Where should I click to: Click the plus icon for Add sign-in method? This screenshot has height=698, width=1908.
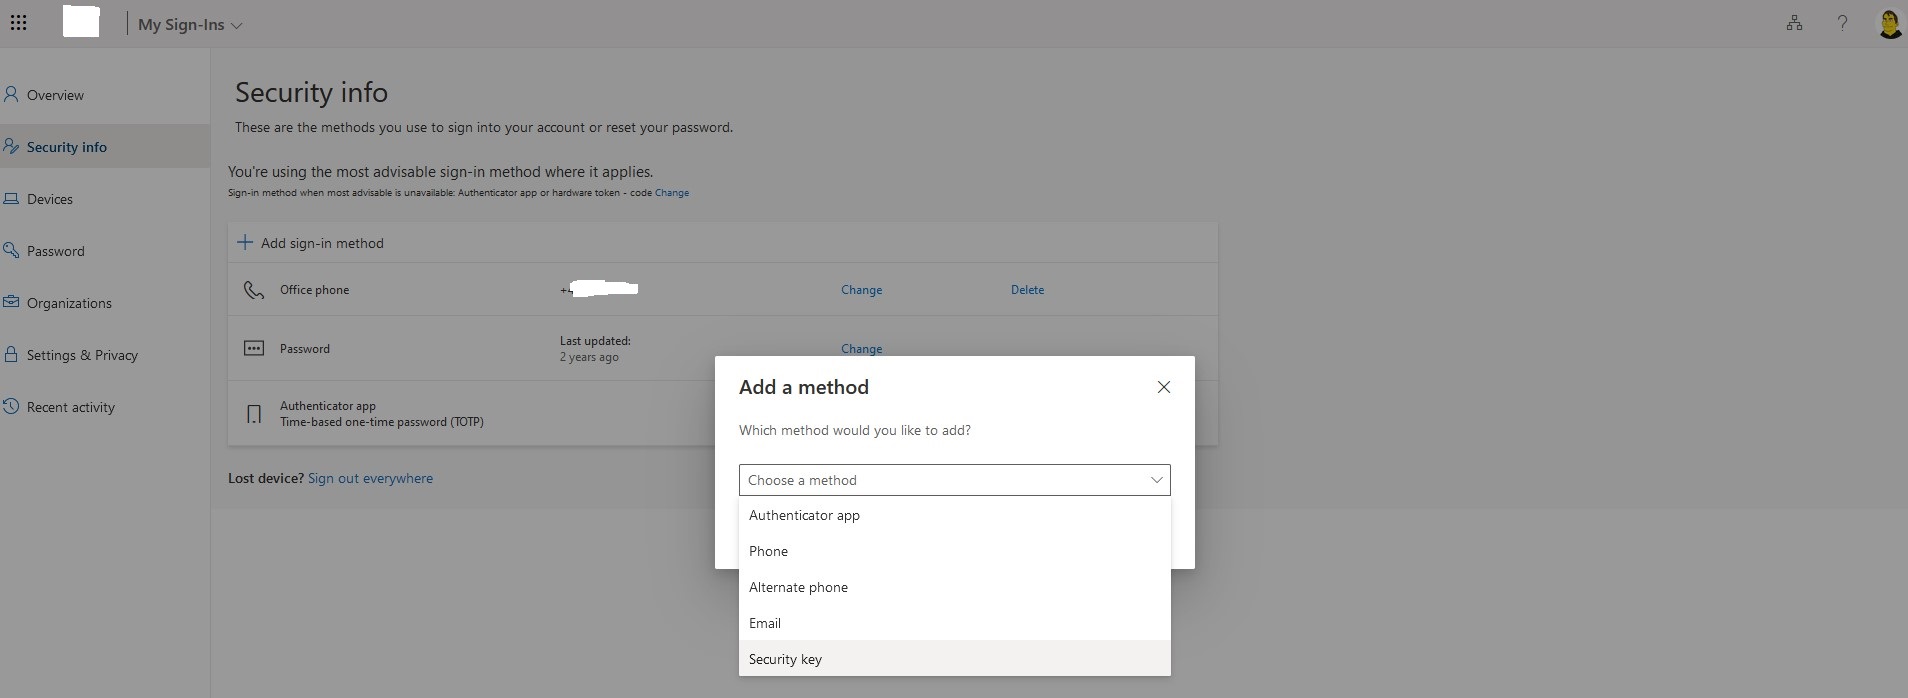coord(245,243)
